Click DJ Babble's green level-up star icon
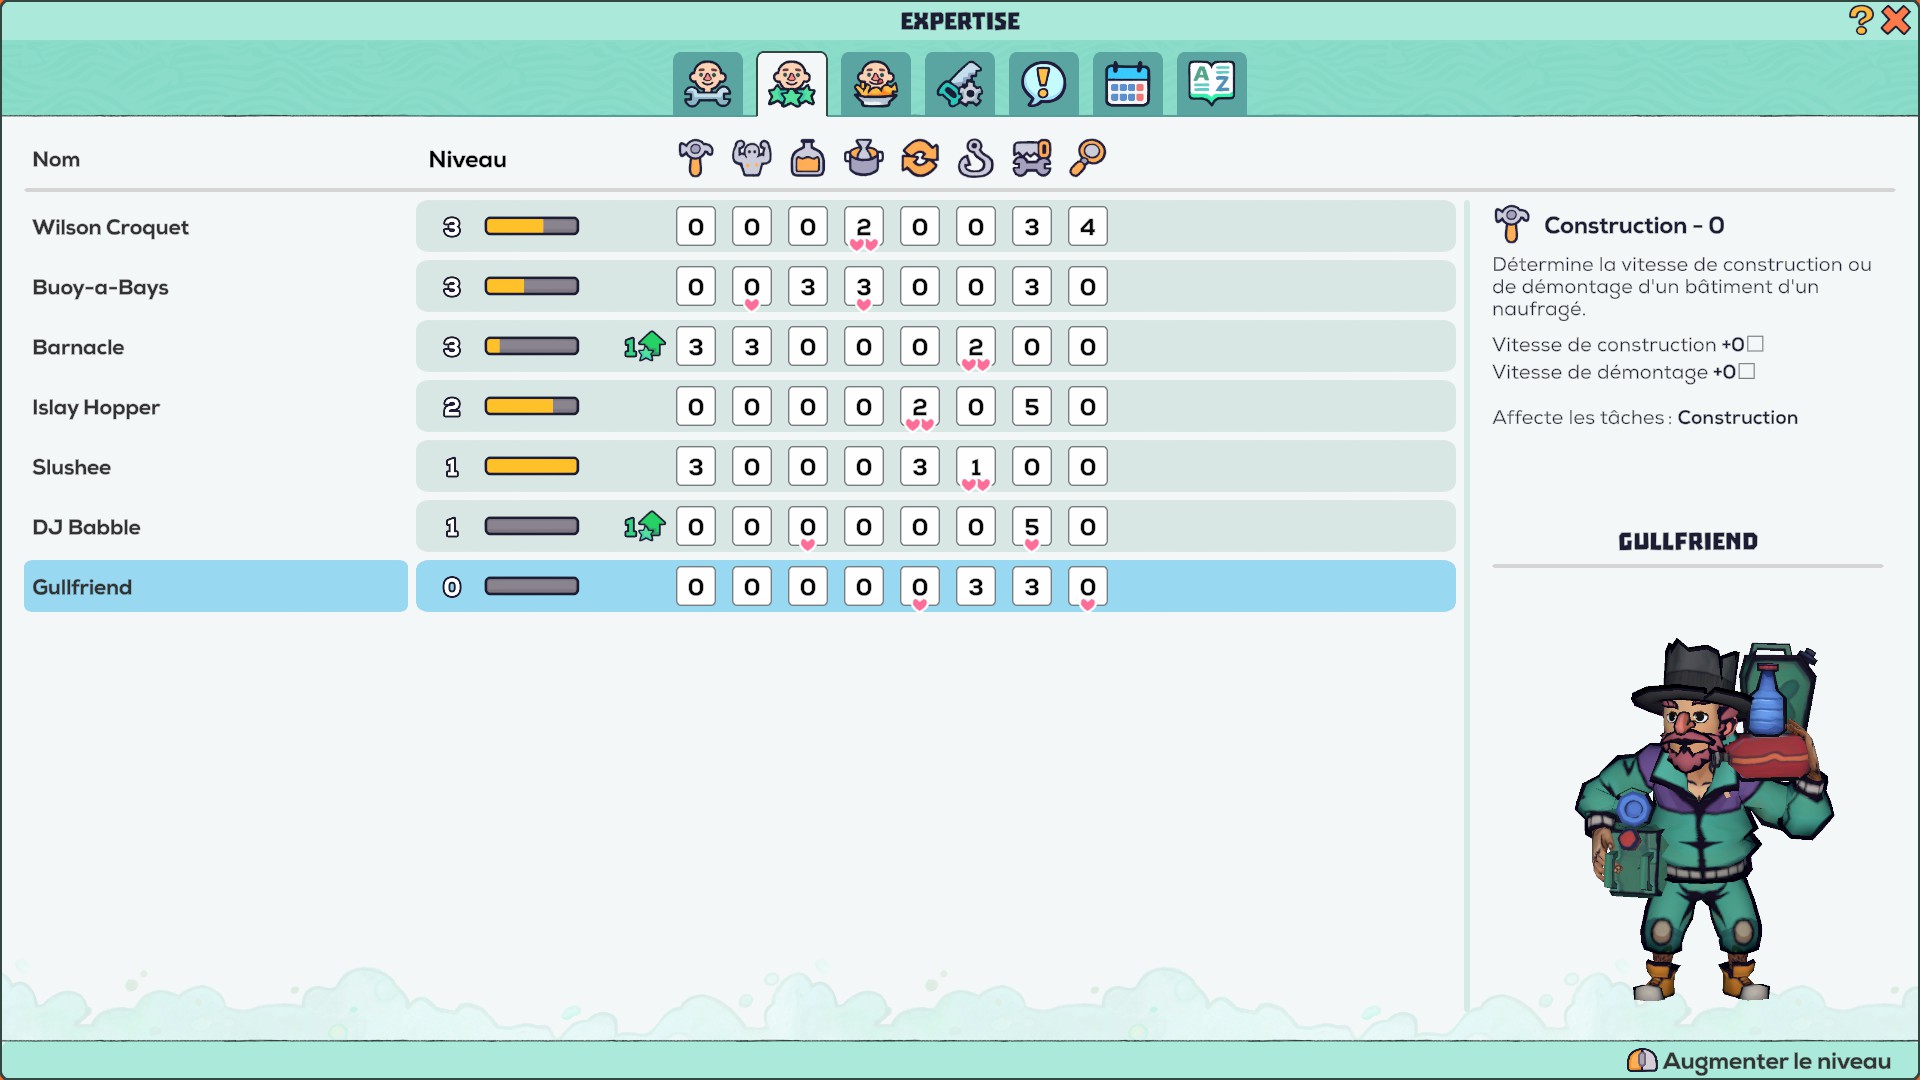1920x1080 pixels. pyautogui.click(x=645, y=527)
